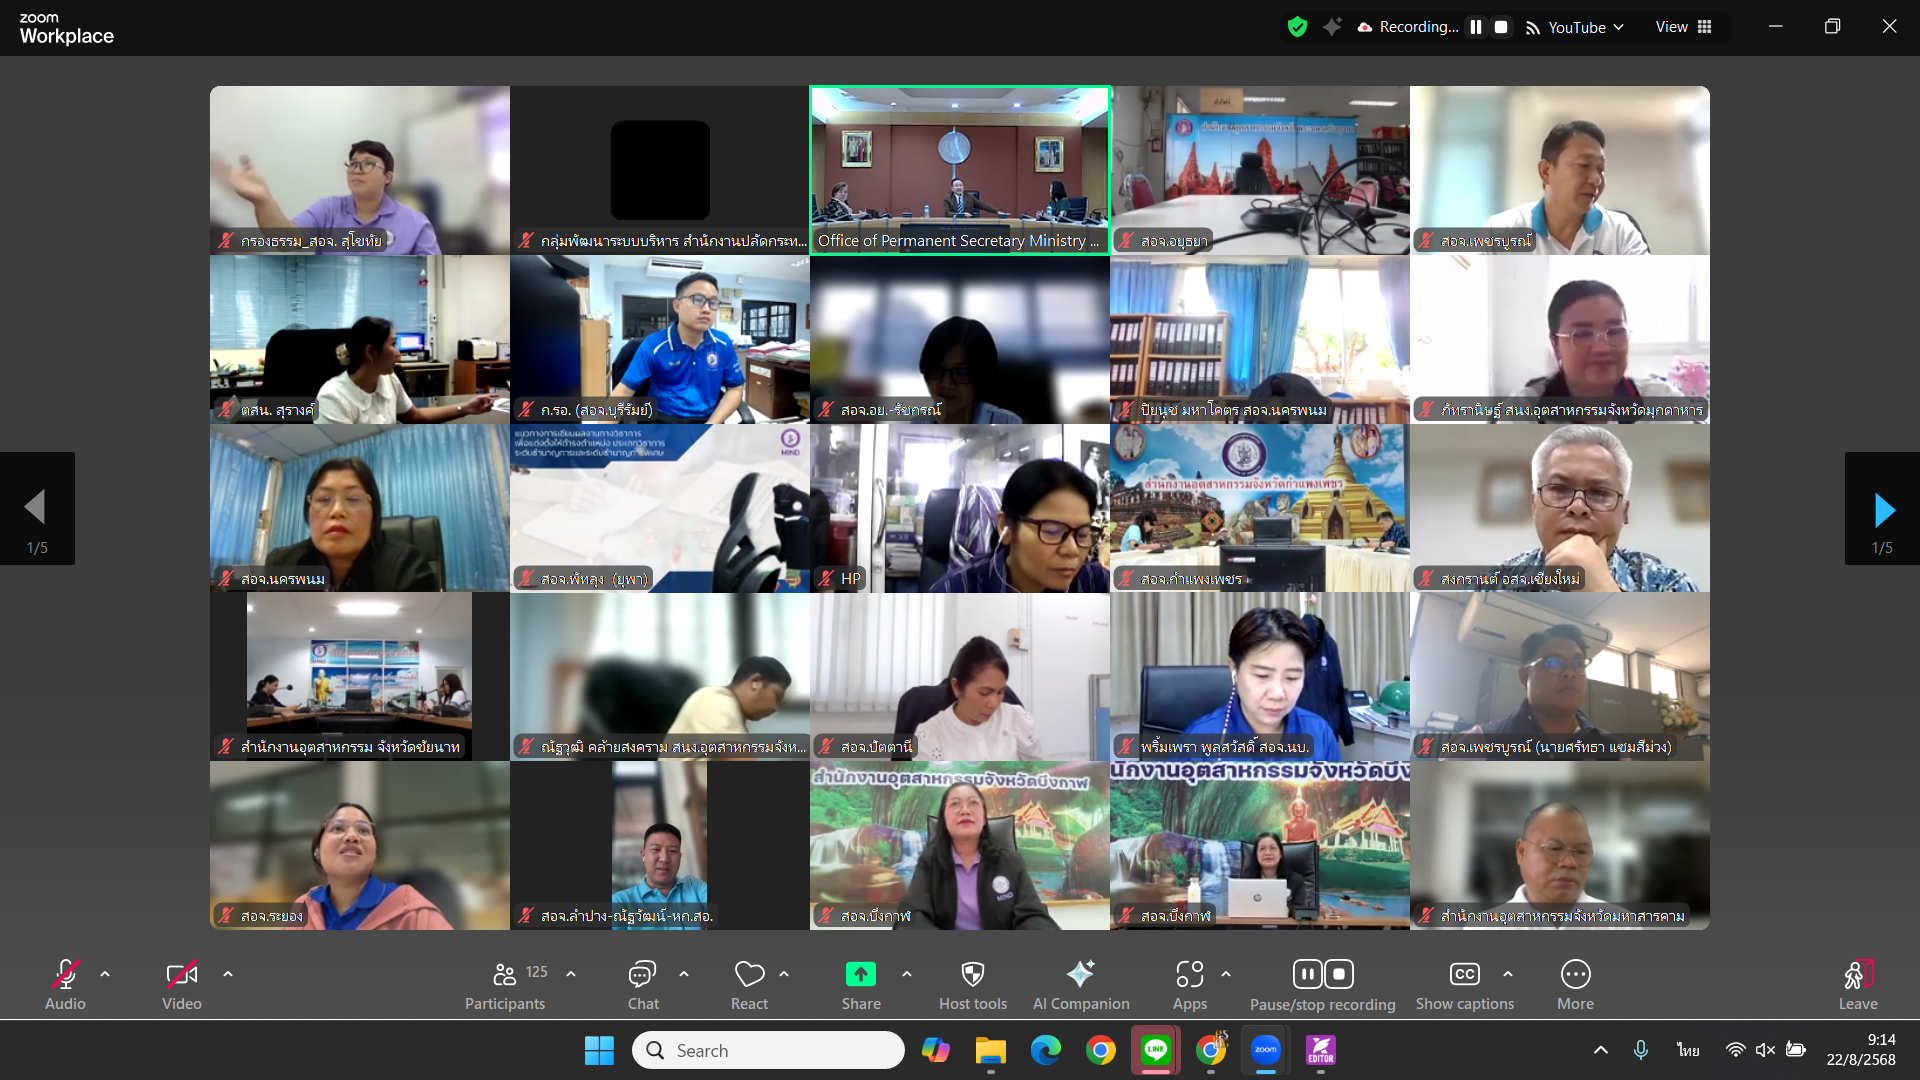Toggle Show captions CC button
This screenshot has width=1920, height=1080.
1464,975
